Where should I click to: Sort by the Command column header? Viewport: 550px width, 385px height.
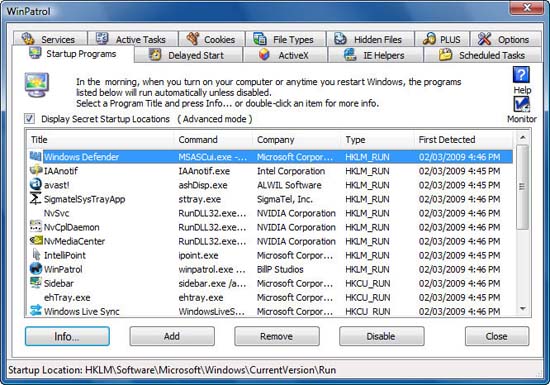[213, 140]
